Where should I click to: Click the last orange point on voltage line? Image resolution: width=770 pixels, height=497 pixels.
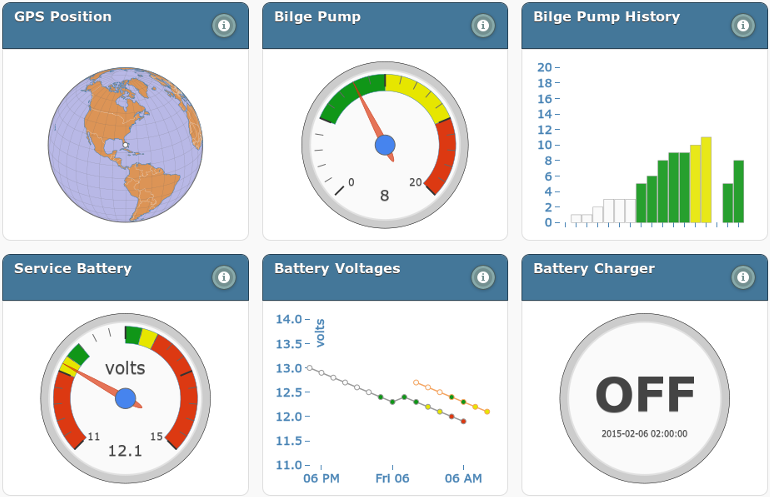pyautogui.click(x=487, y=411)
